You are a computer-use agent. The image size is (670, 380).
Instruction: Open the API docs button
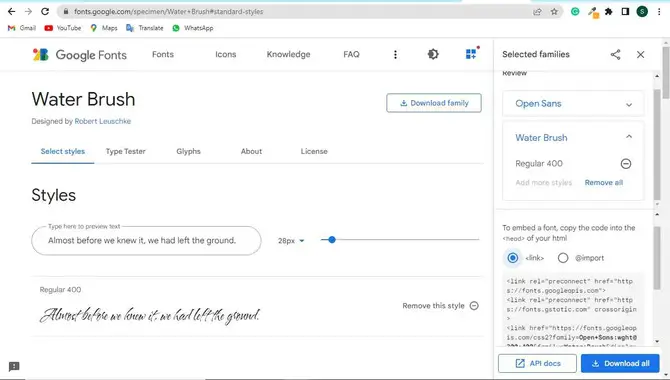tap(537, 363)
